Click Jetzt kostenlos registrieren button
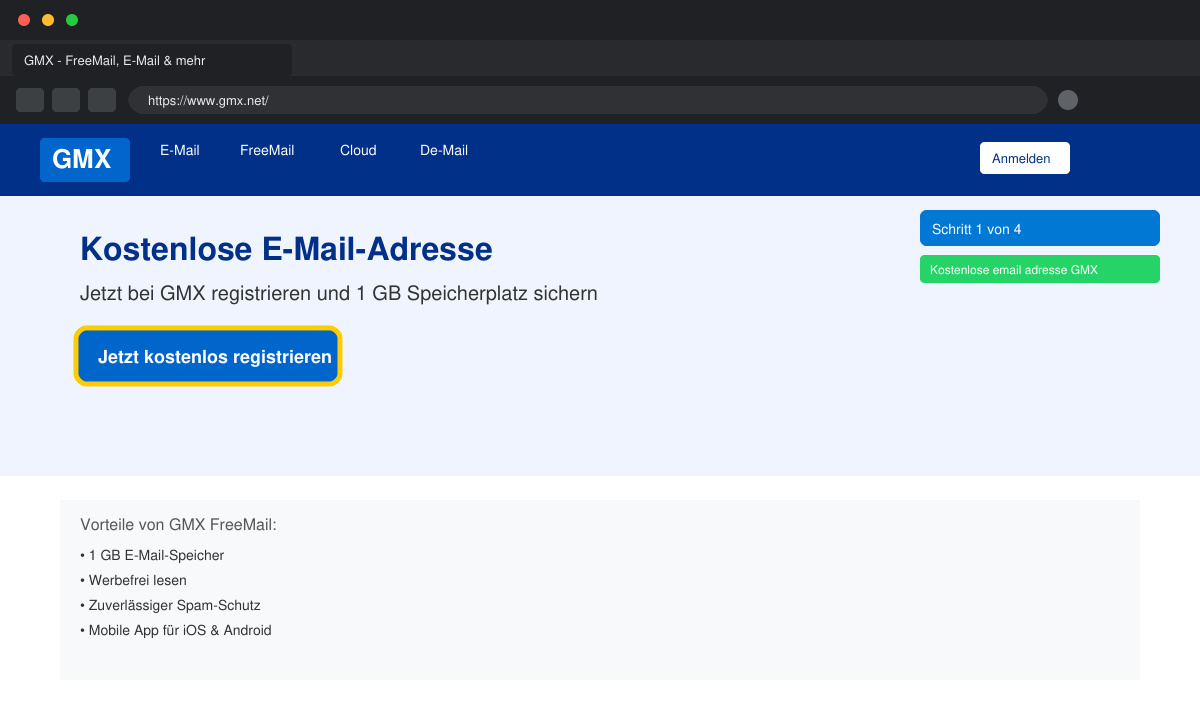Image resolution: width=1200 pixels, height=720 pixels. click(x=208, y=356)
